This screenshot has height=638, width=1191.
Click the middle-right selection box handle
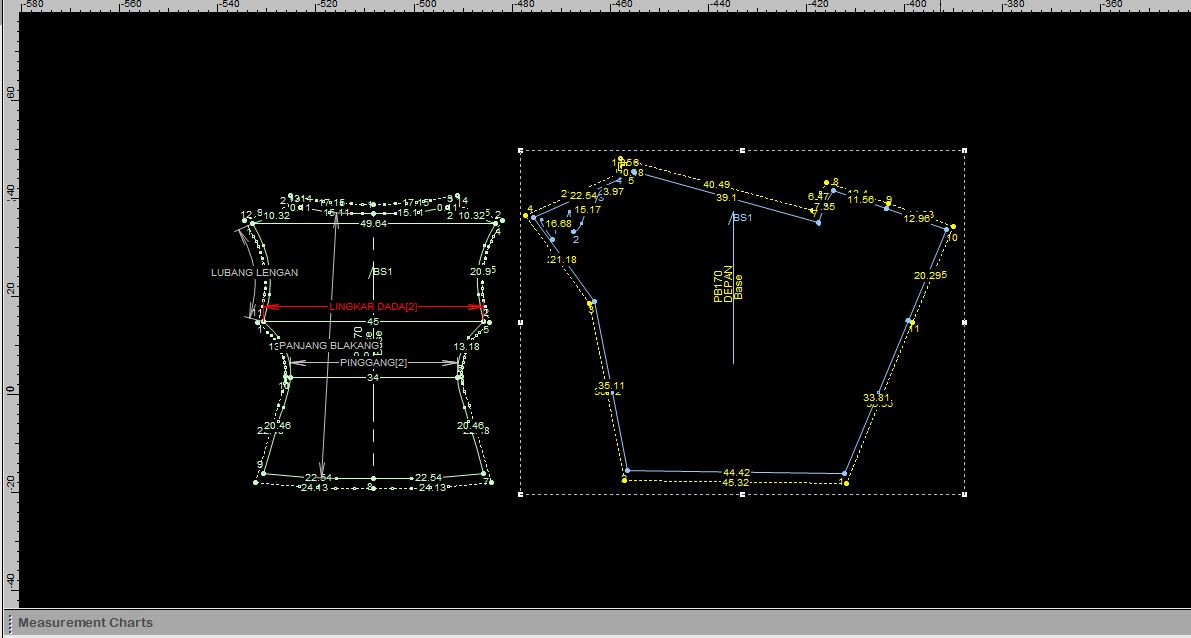point(964,322)
